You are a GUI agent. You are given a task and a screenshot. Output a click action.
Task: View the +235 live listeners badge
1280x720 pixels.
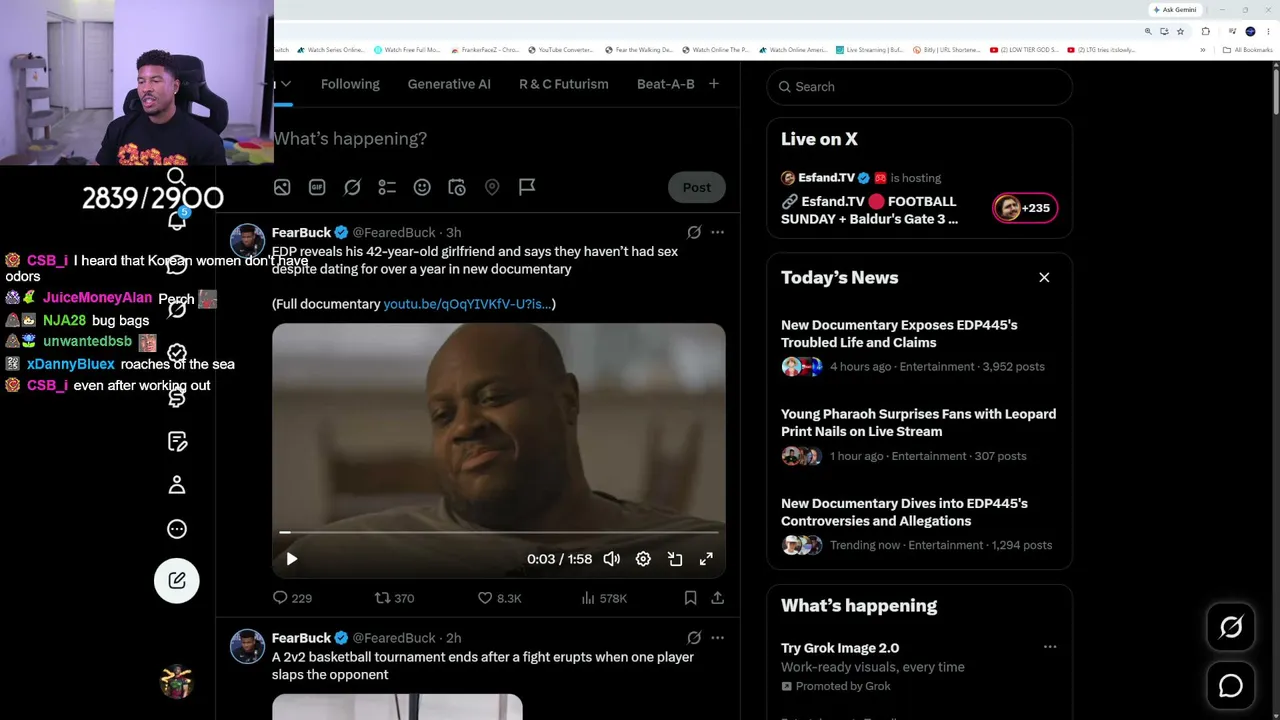1025,208
